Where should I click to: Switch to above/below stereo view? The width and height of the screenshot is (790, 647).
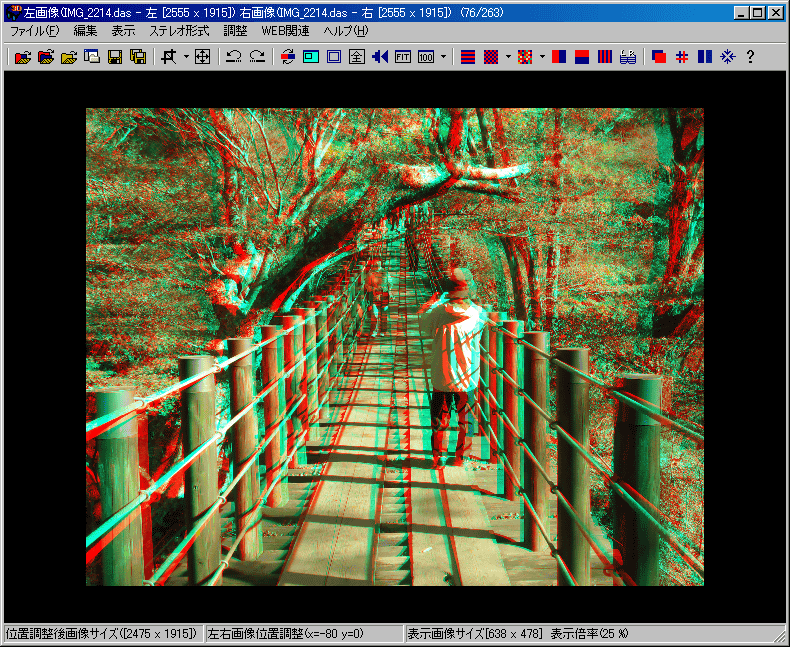[x=582, y=57]
